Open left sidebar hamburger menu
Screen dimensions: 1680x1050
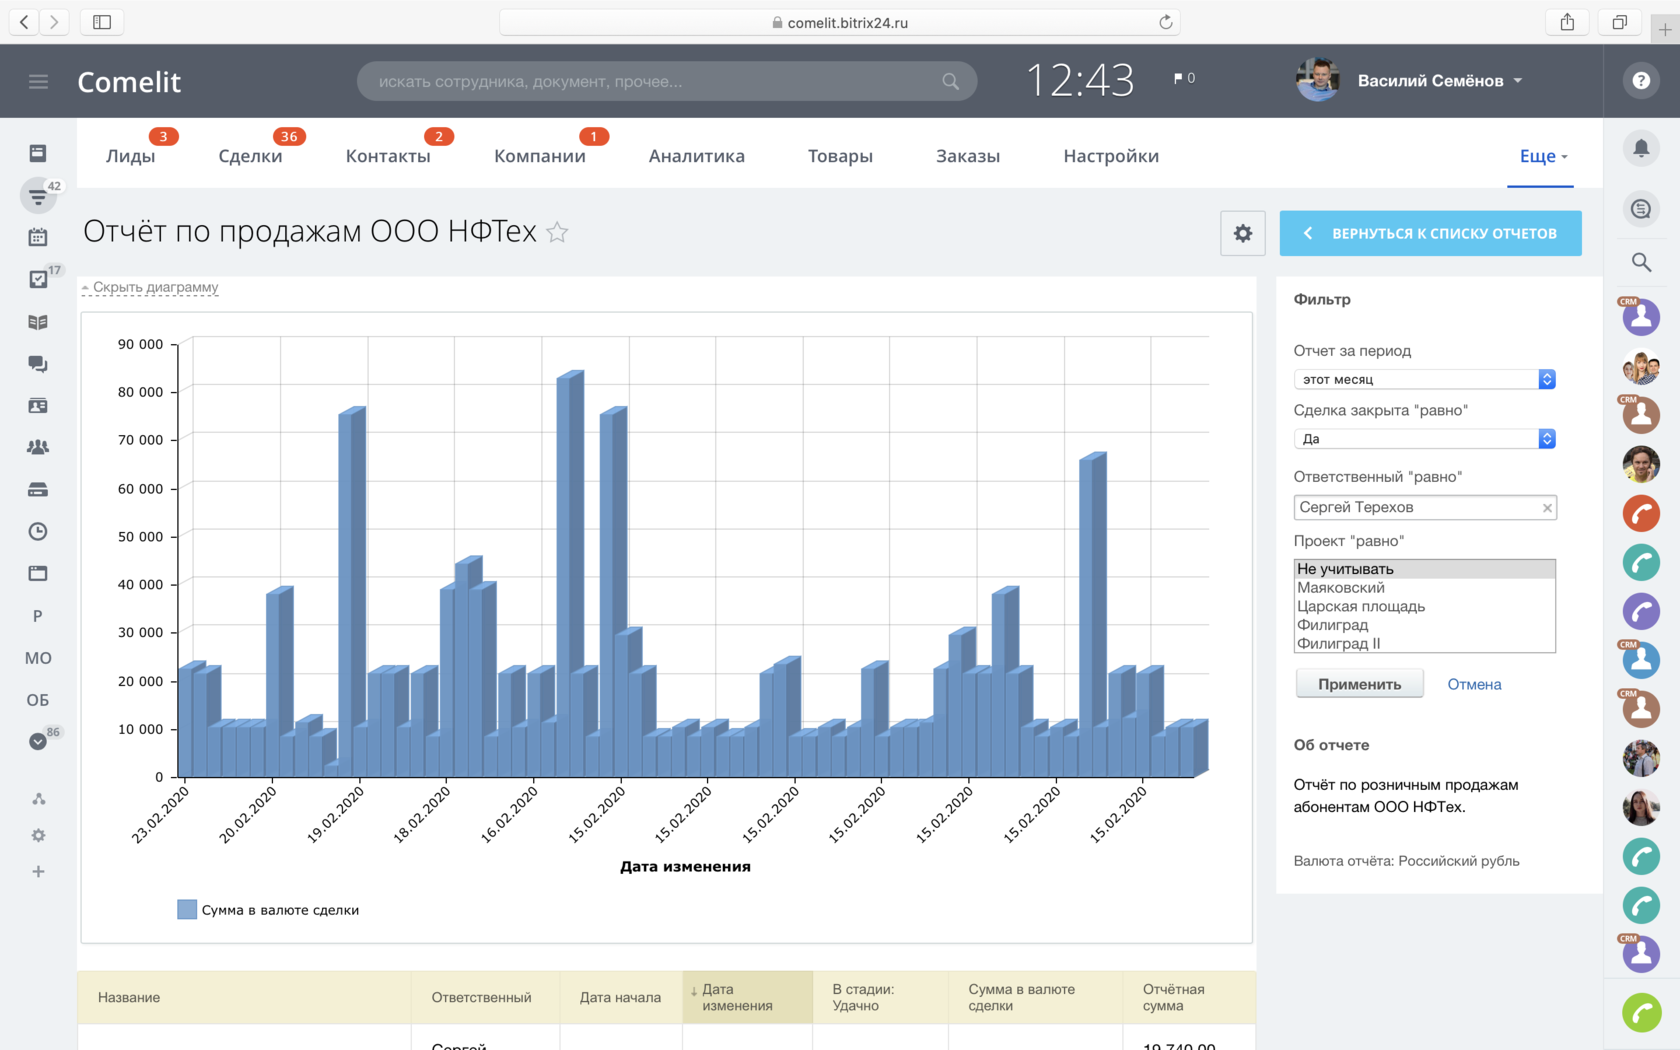[x=38, y=81]
